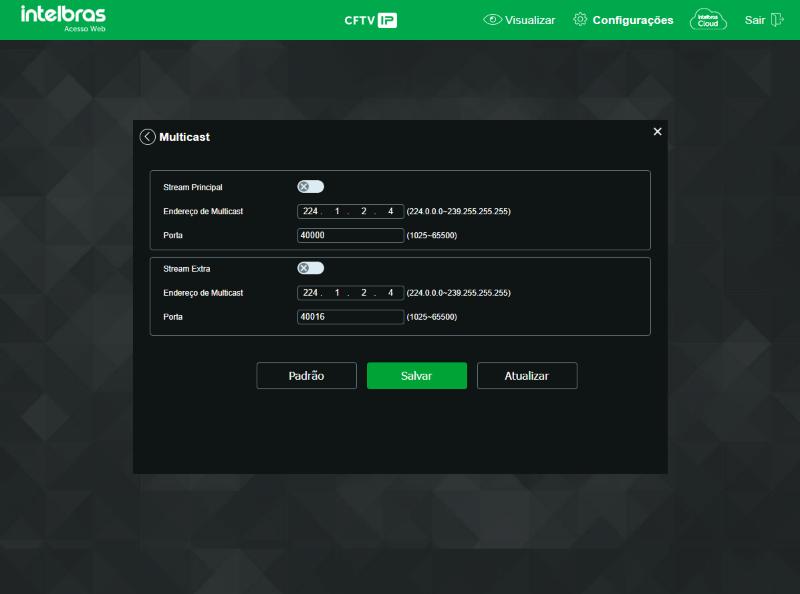800x594 pixels.
Task: Click the CFTV IP logo
Action: point(370,20)
